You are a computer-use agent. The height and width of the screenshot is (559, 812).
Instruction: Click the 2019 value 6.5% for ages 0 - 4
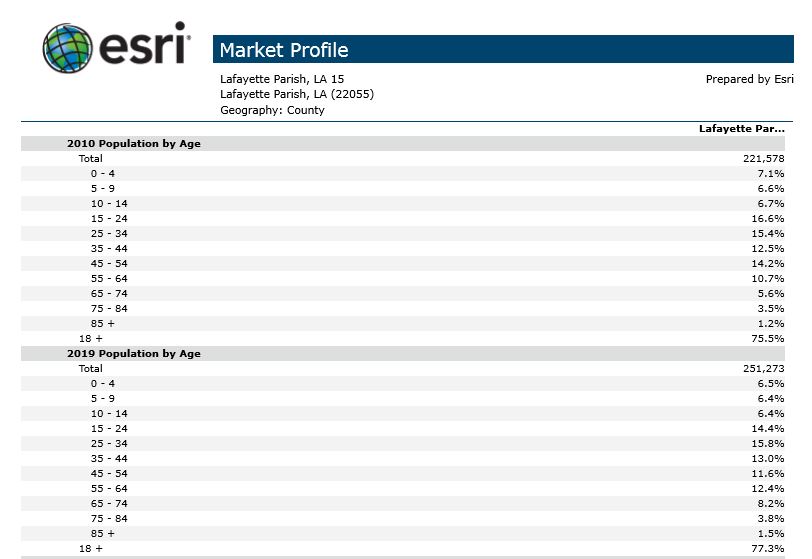[771, 384]
